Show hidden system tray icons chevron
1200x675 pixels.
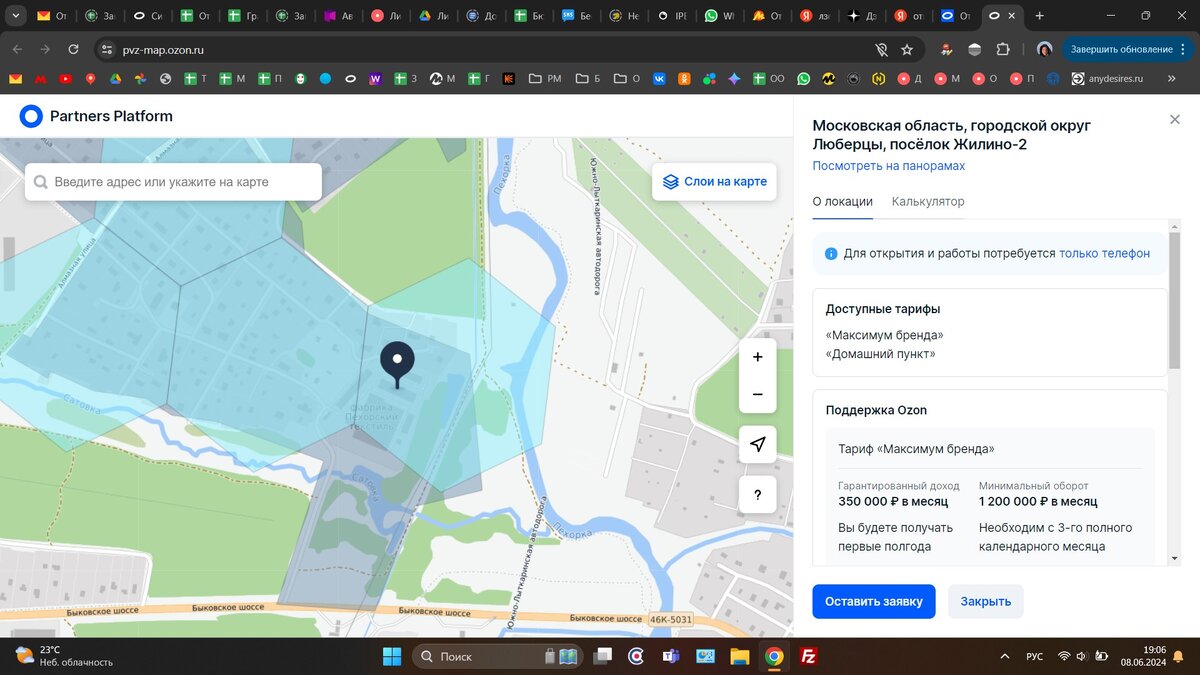click(x=1005, y=656)
